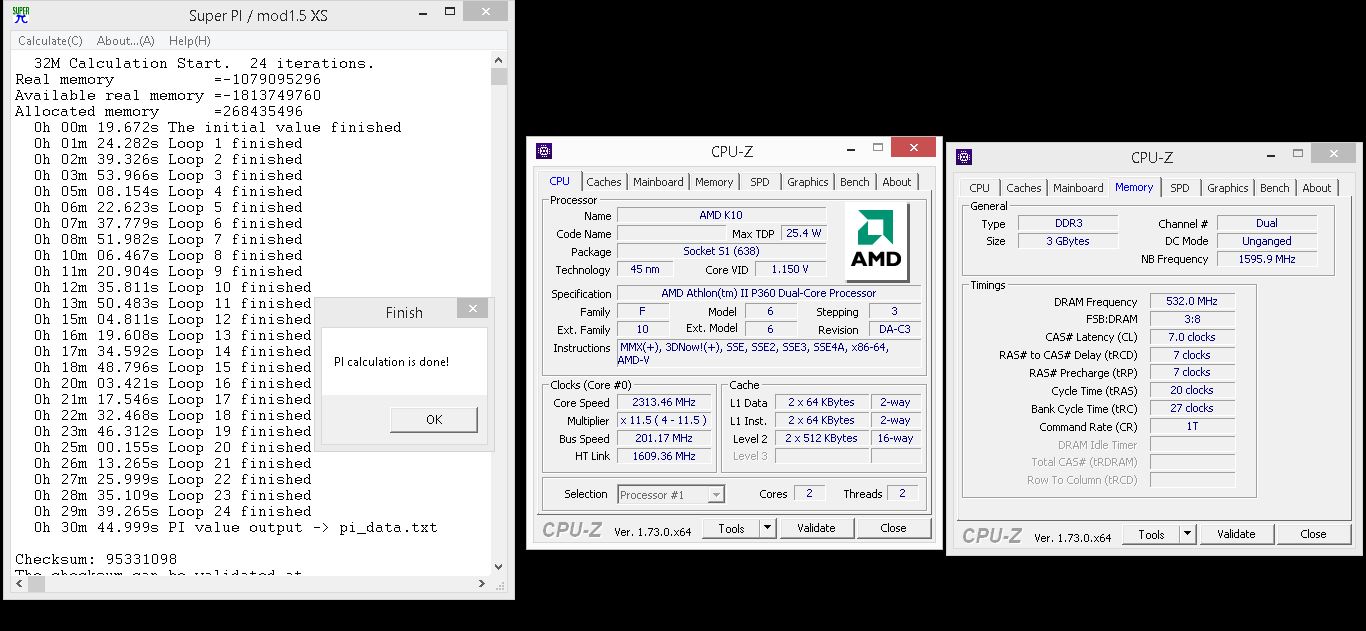Click the Super PI logo icon in title bar
This screenshot has height=631, width=1366.
coord(20,14)
